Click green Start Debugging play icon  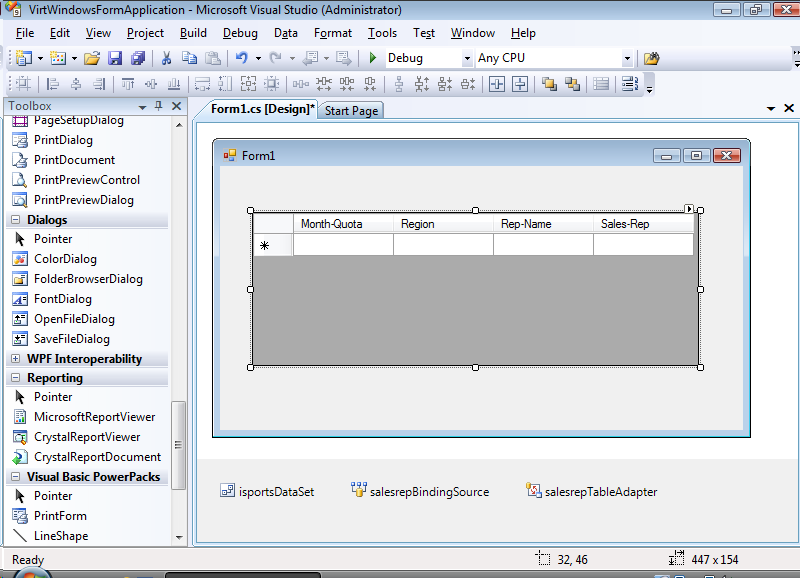pos(372,58)
